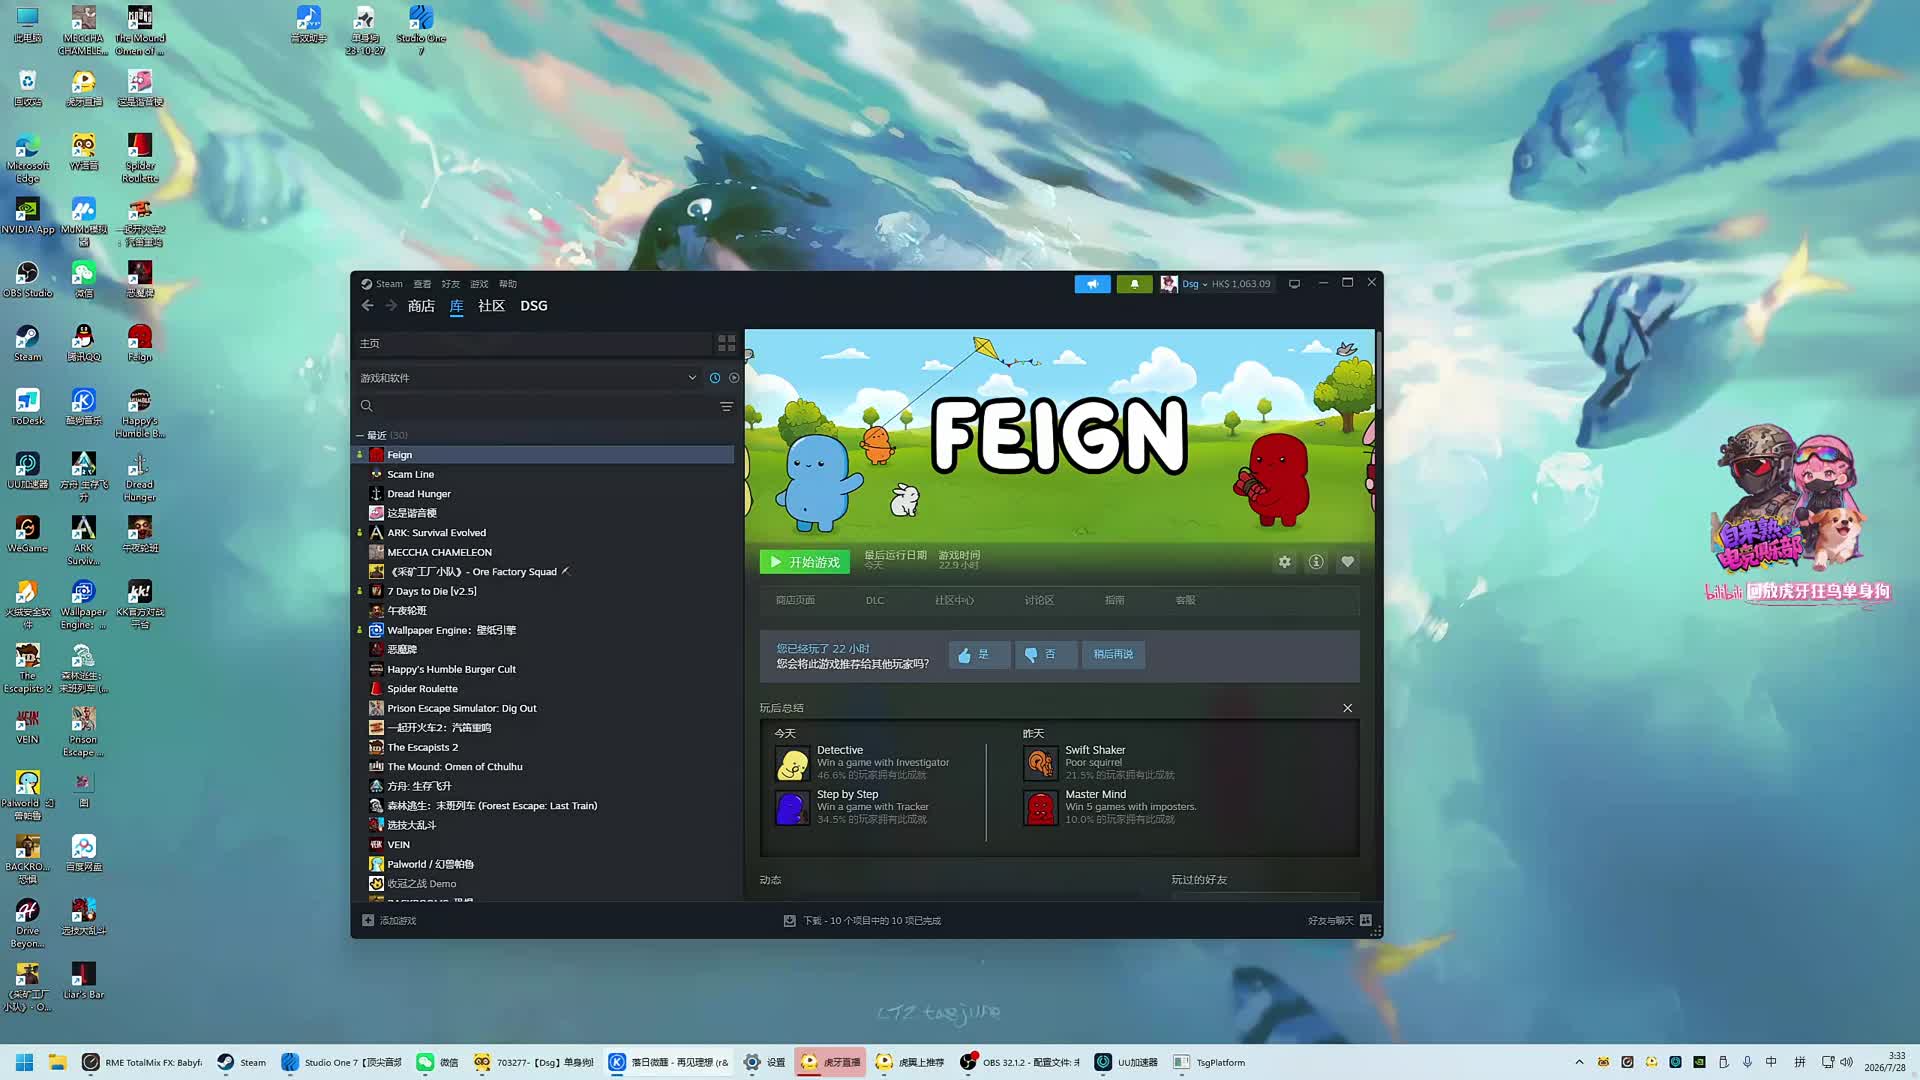Expand the 游戏和软件 filter dropdown
Image resolution: width=1920 pixels, height=1080 pixels.
692,378
